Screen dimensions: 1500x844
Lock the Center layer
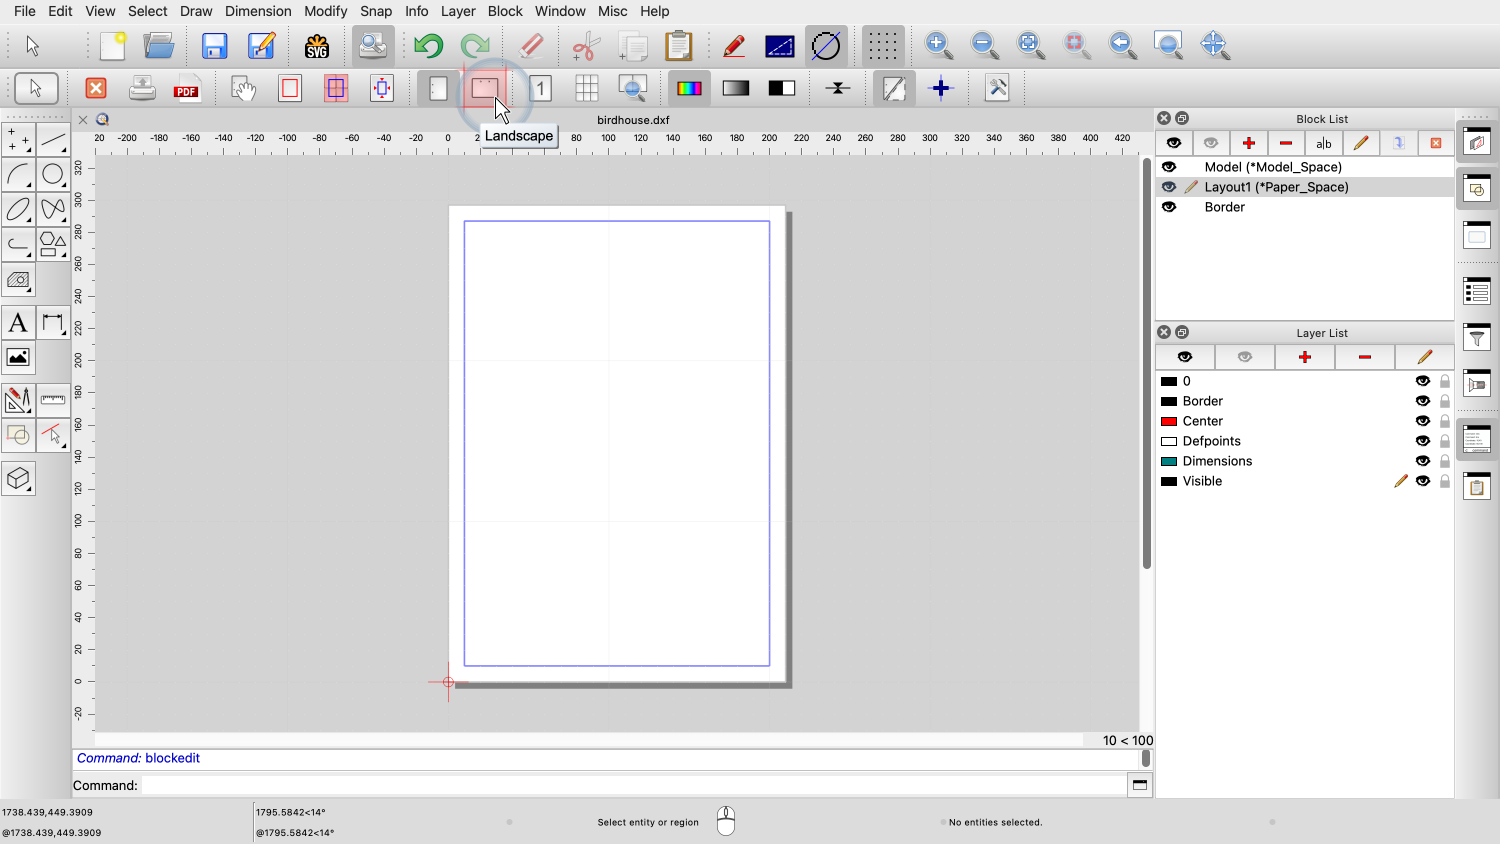point(1445,421)
